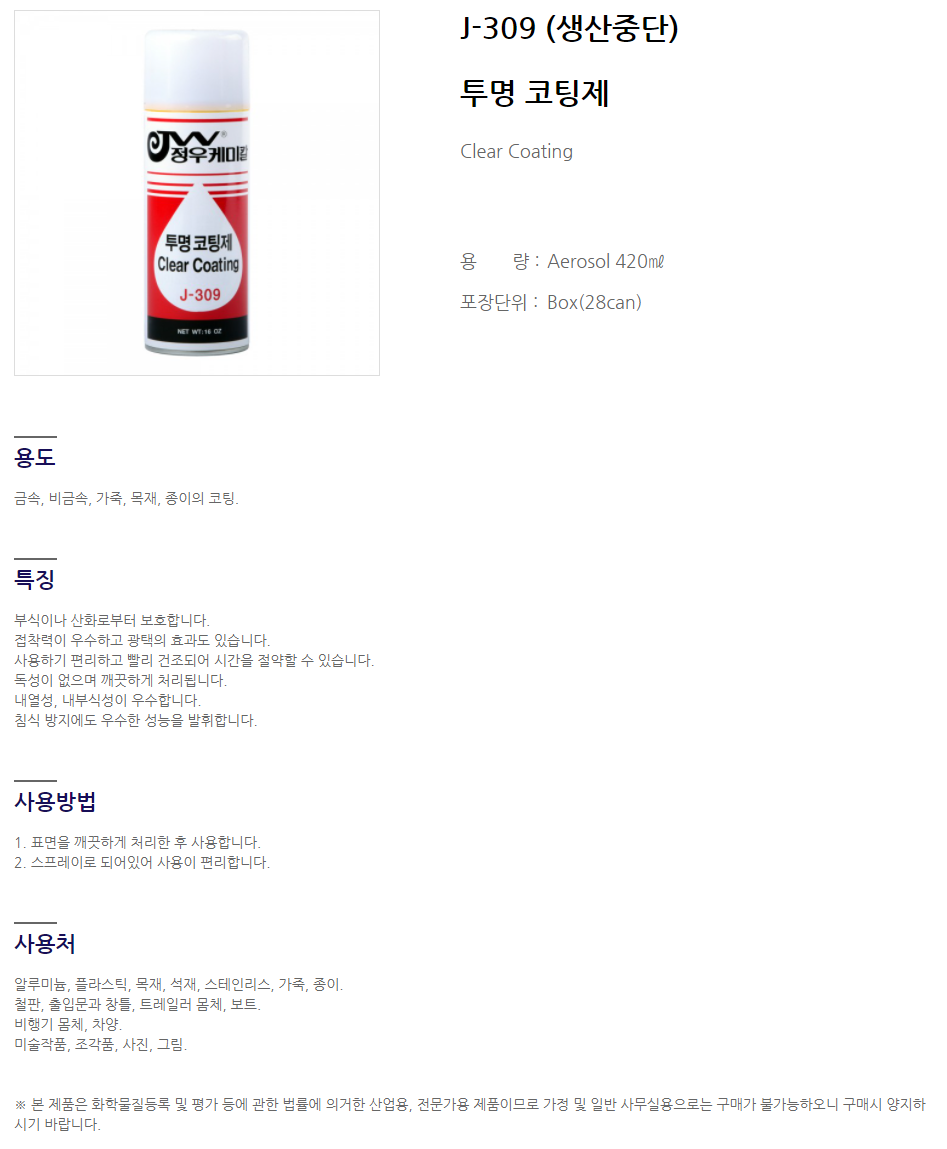Click the J-309 spray can product image
The height and width of the screenshot is (1149, 947).
196,193
